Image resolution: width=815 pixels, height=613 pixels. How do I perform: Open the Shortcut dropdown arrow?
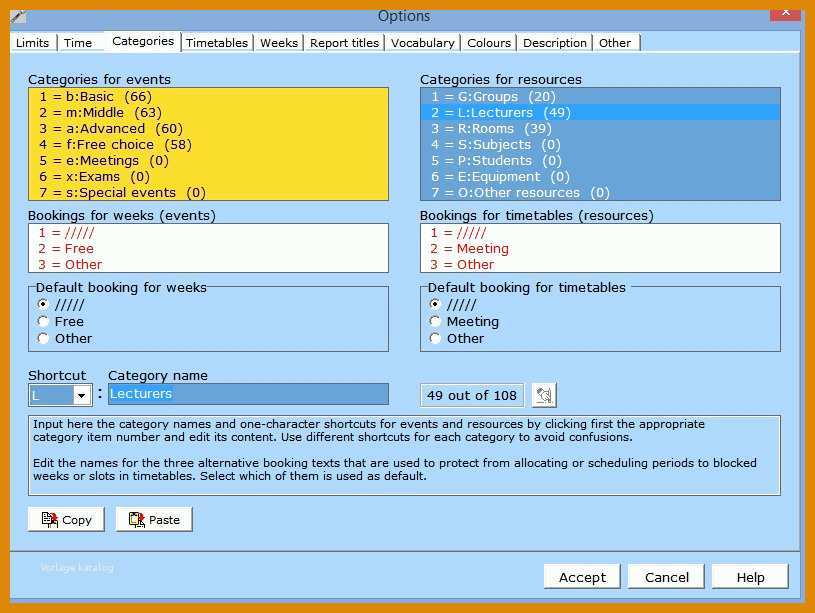click(x=82, y=396)
